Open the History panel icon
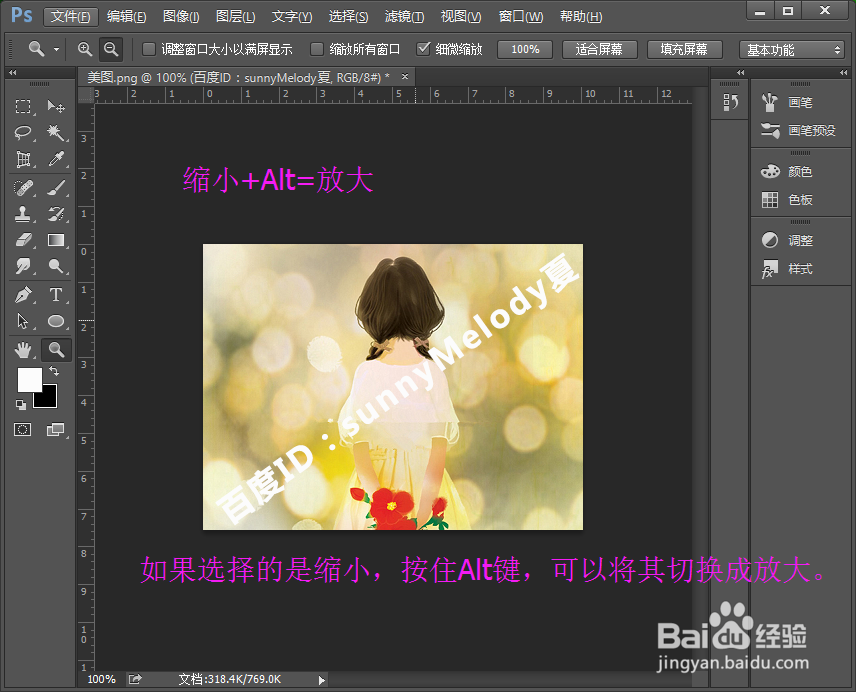Image resolution: width=856 pixels, height=692 pixels. point(730,102)
